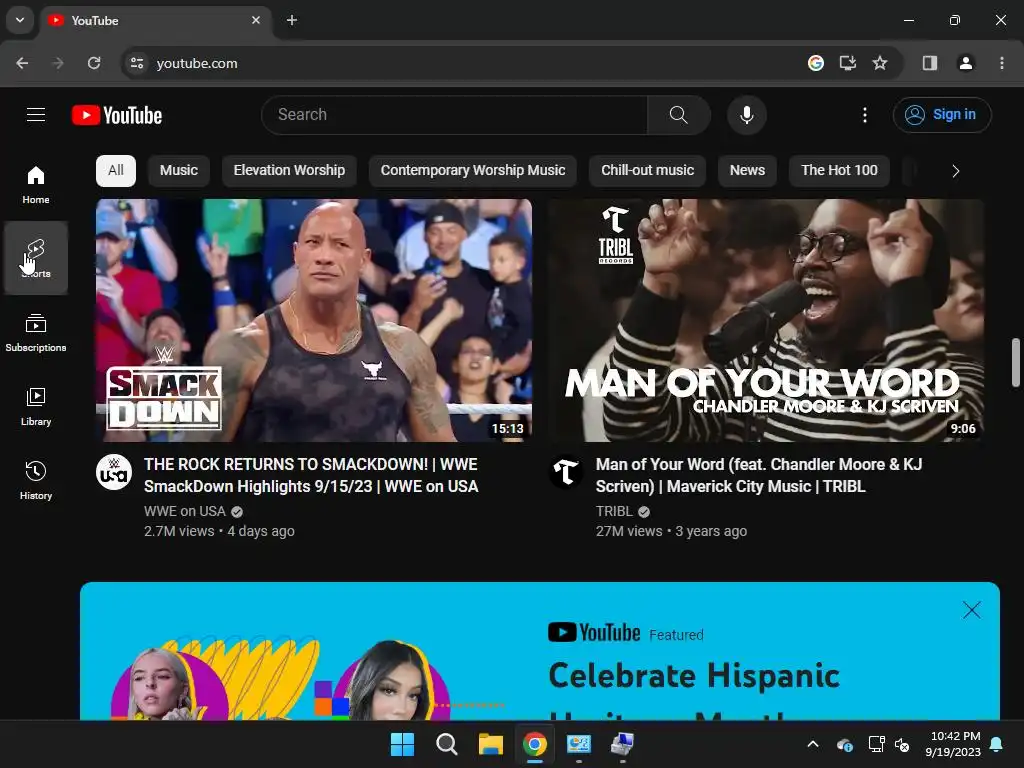Toggle the browser side panel
The image size is (1024, 768).
pyautogui.click(x=930, y=63)
